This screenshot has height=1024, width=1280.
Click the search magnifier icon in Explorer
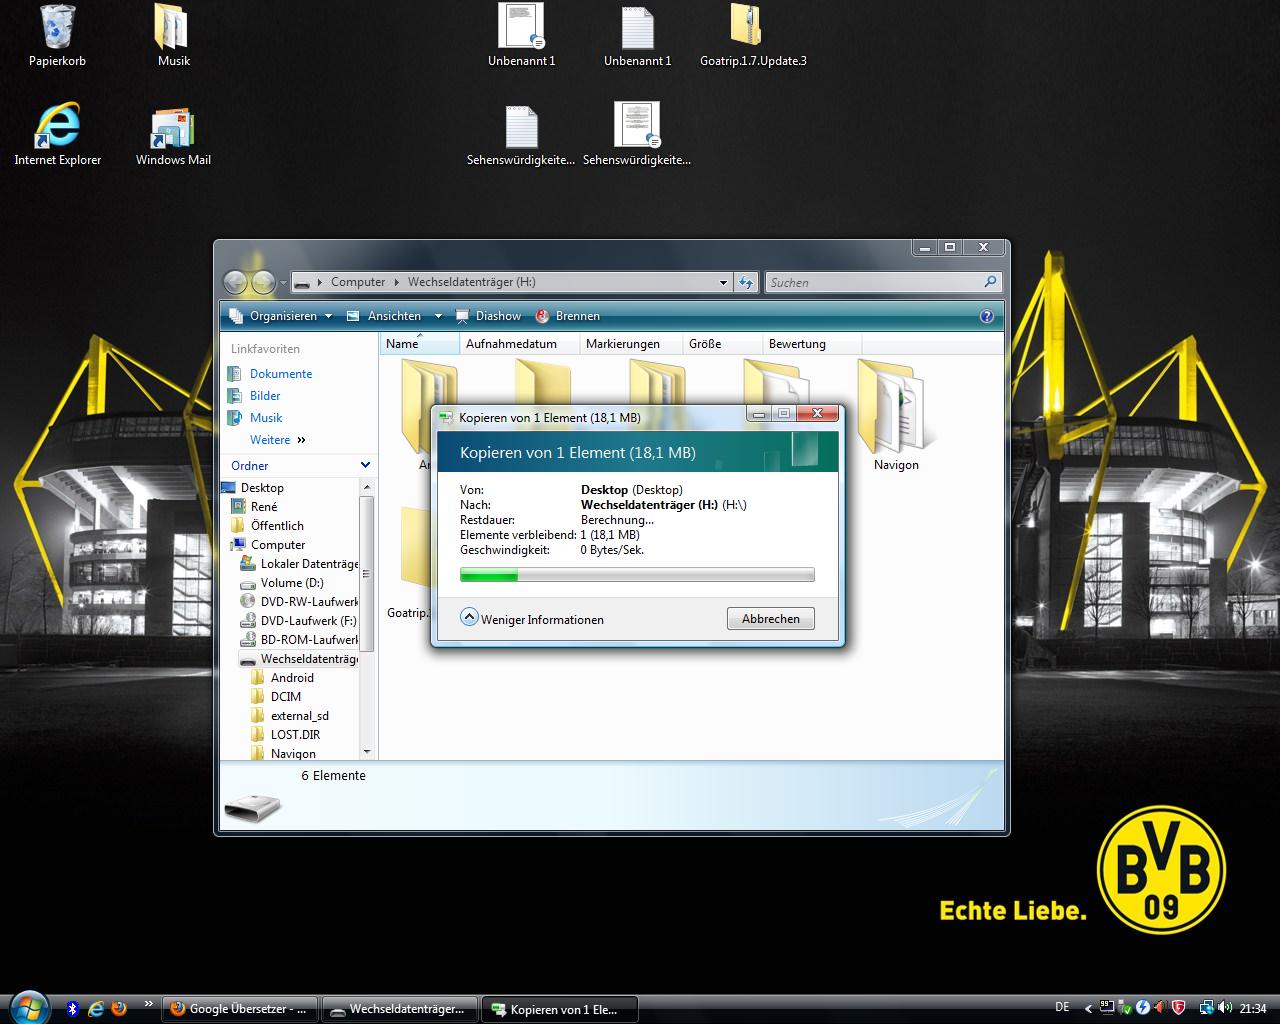click(x=990, y=282)
